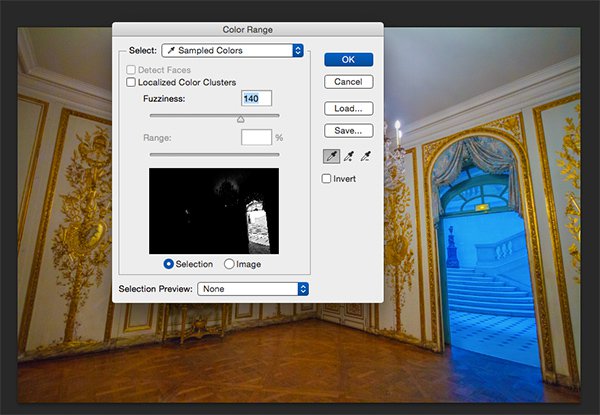The height and width of the screenshot is (415, 600).
Task: Click the Save... button
Action: click(x=348, y=130)
